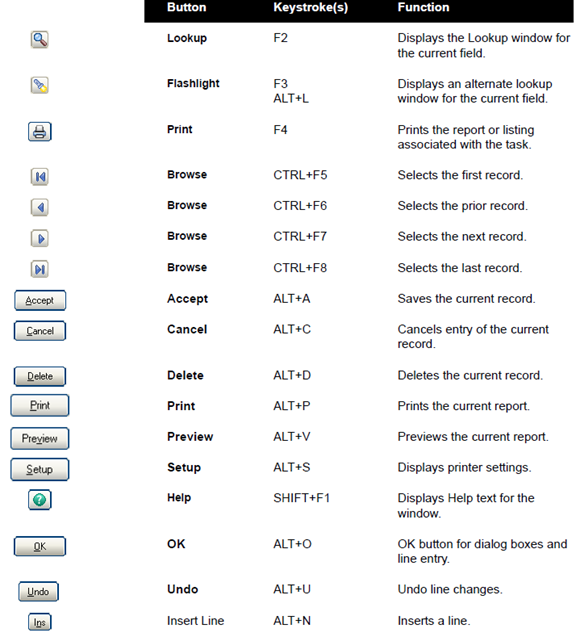This screenshot has height=637, width=576.
Task: Click 'Undo line changes.' text
Action: click(x=450, y=589)
